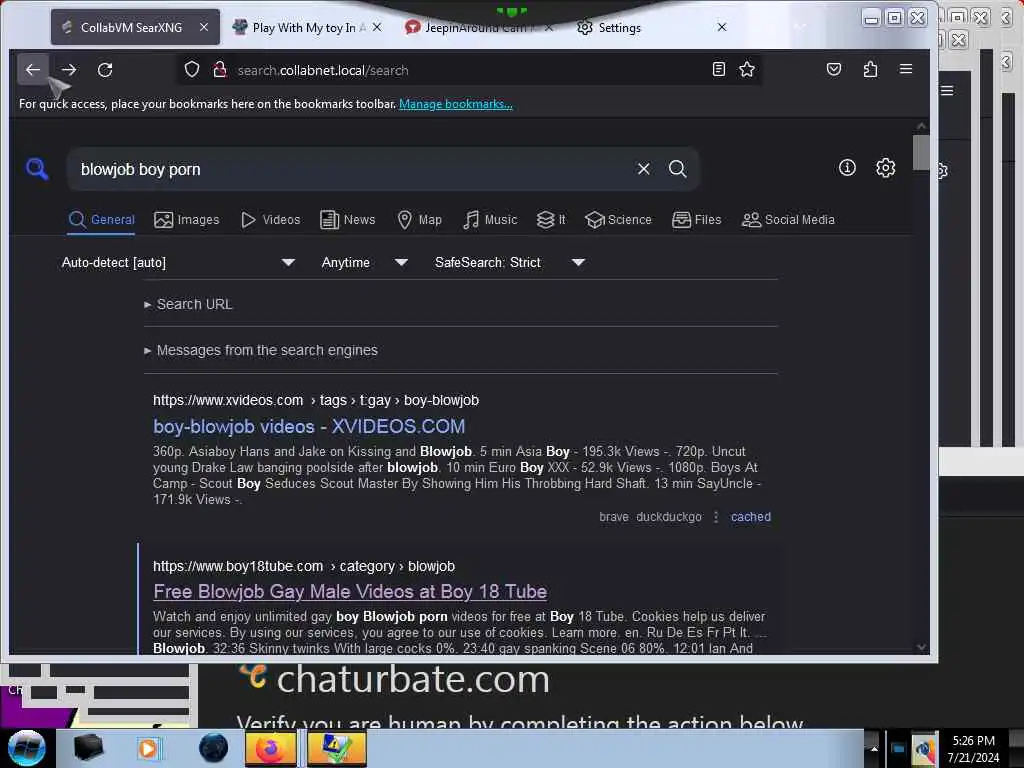Save the page to Pocket
The width and height of the screenshot is (1024, 768).
(834, 69)
